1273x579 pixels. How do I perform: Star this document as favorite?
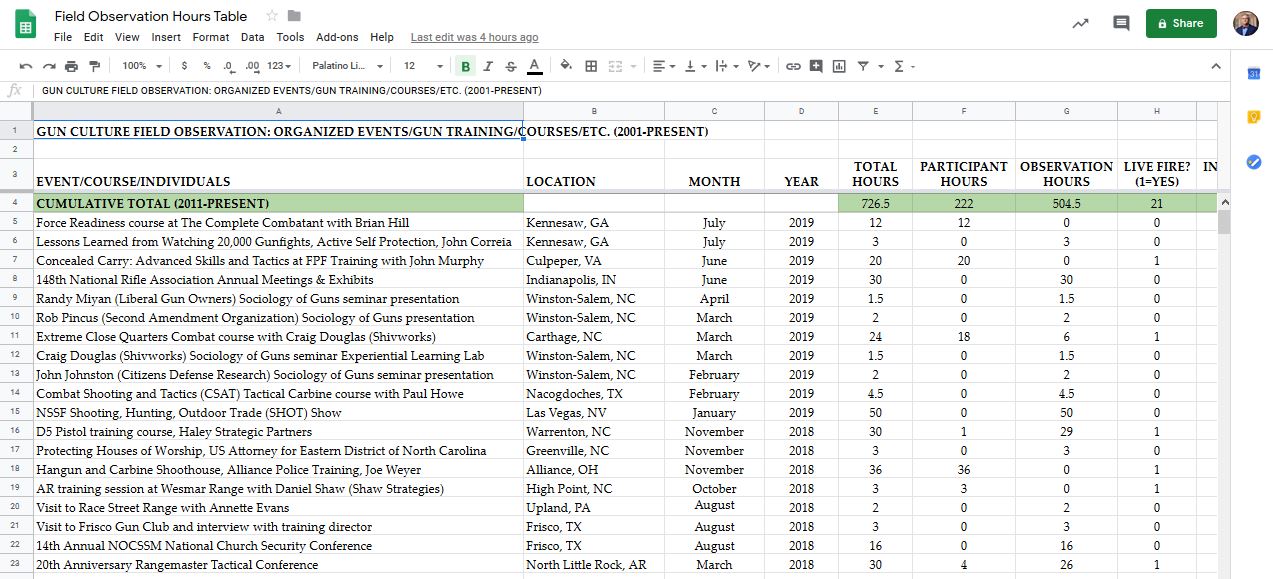point(272,15)
